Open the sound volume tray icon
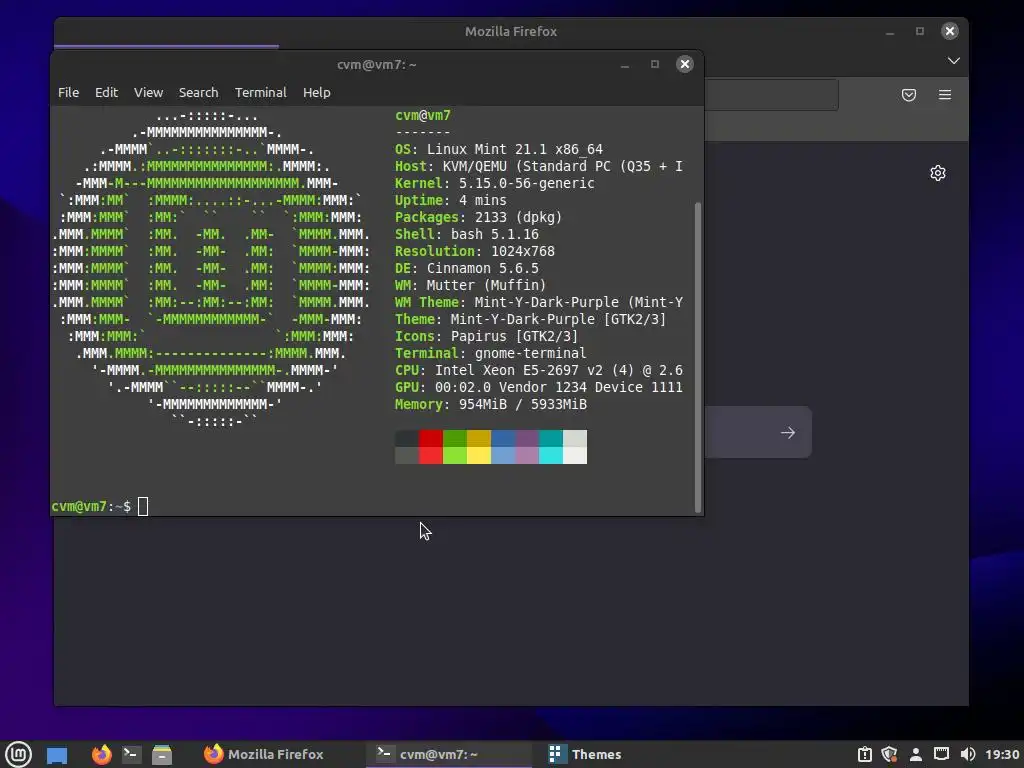This screenshot has width=1024, height=768. (x=968, y=754)
